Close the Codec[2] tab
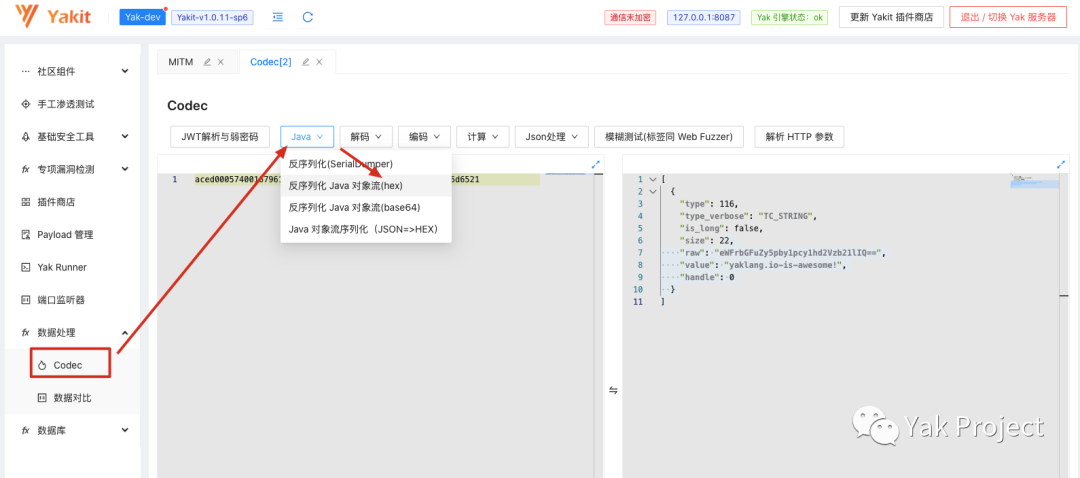This screenshot has width=1080, height=478. [x=319, y=62]
